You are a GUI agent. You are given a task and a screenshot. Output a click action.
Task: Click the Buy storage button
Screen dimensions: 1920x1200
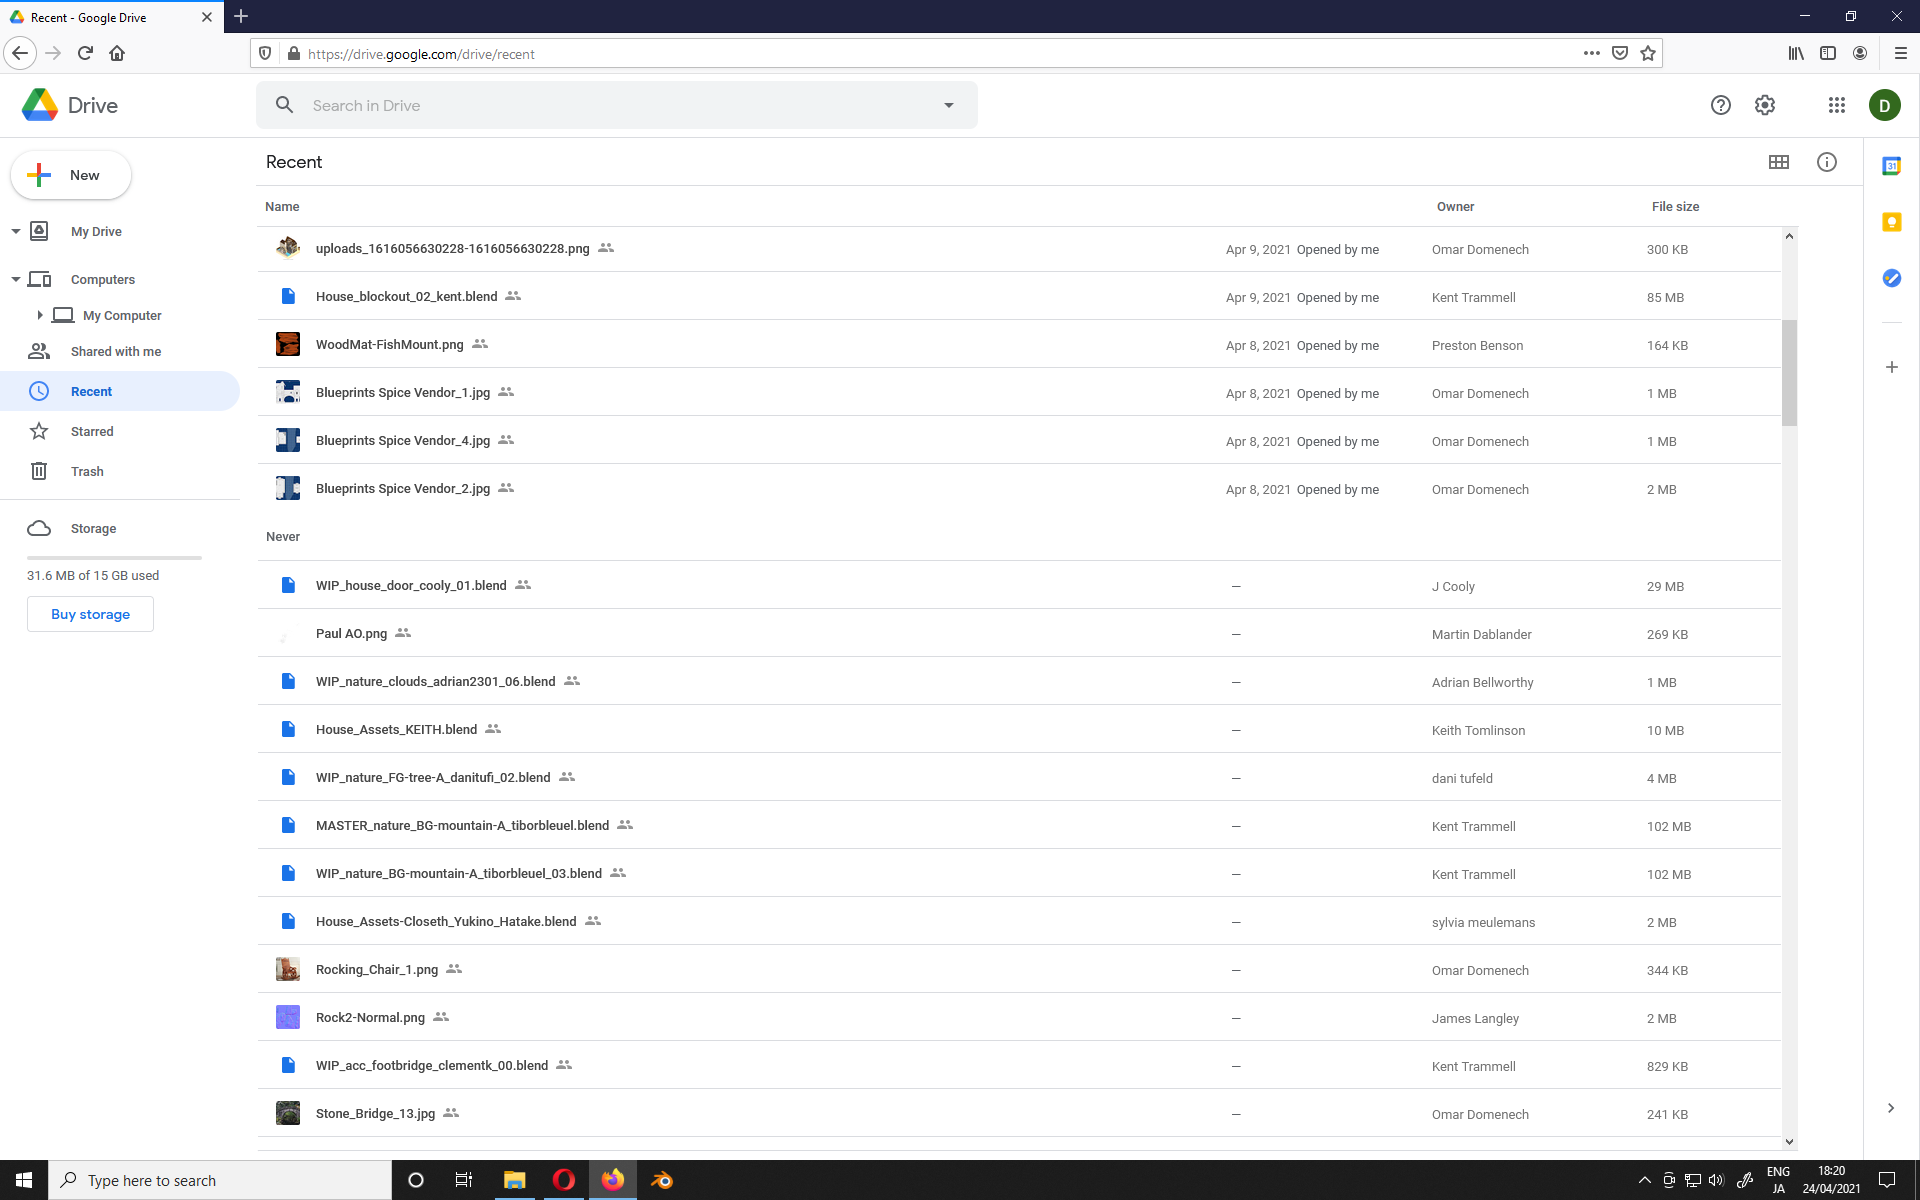click(x=90, y=614)
